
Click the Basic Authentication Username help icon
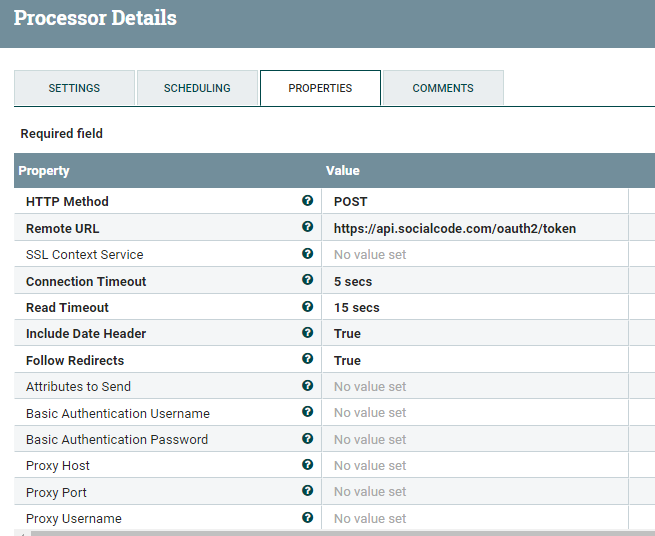click(x=308, y=412)
